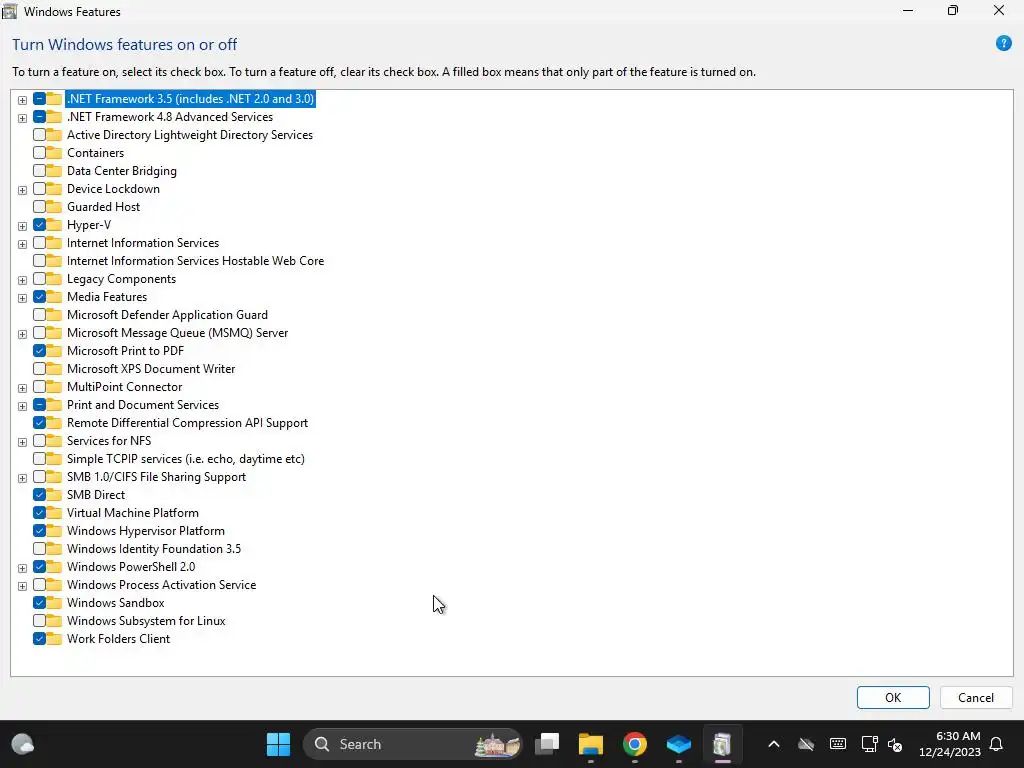Uncheck the Work Folders Client checkbox
Viewport: 1024px width, 768px height.
pos(39,639)
